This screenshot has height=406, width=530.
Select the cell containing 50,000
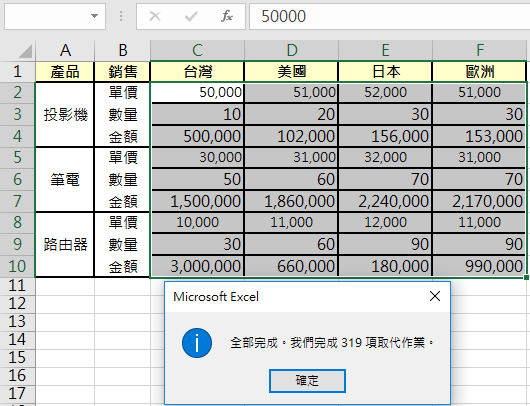pyautogui.click(x=197, y=92)
